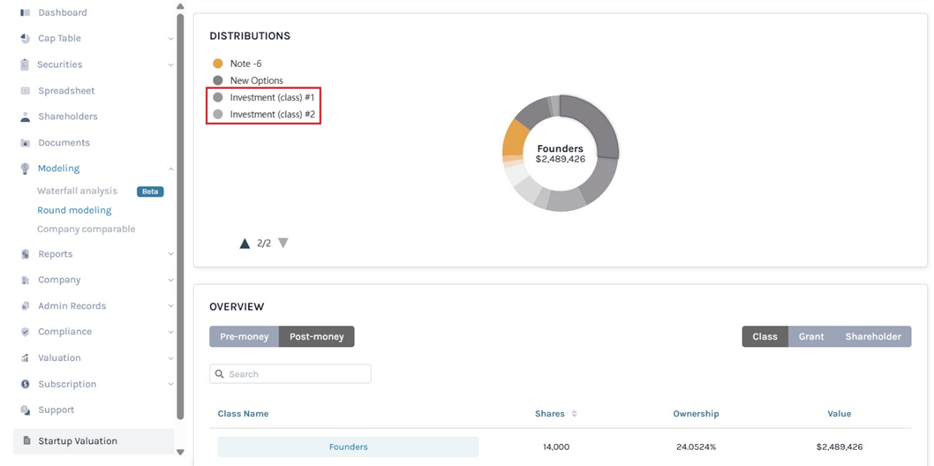The image size is (934, 466).
Task: Open Waterfall analysis page
Action: (77, 191)
